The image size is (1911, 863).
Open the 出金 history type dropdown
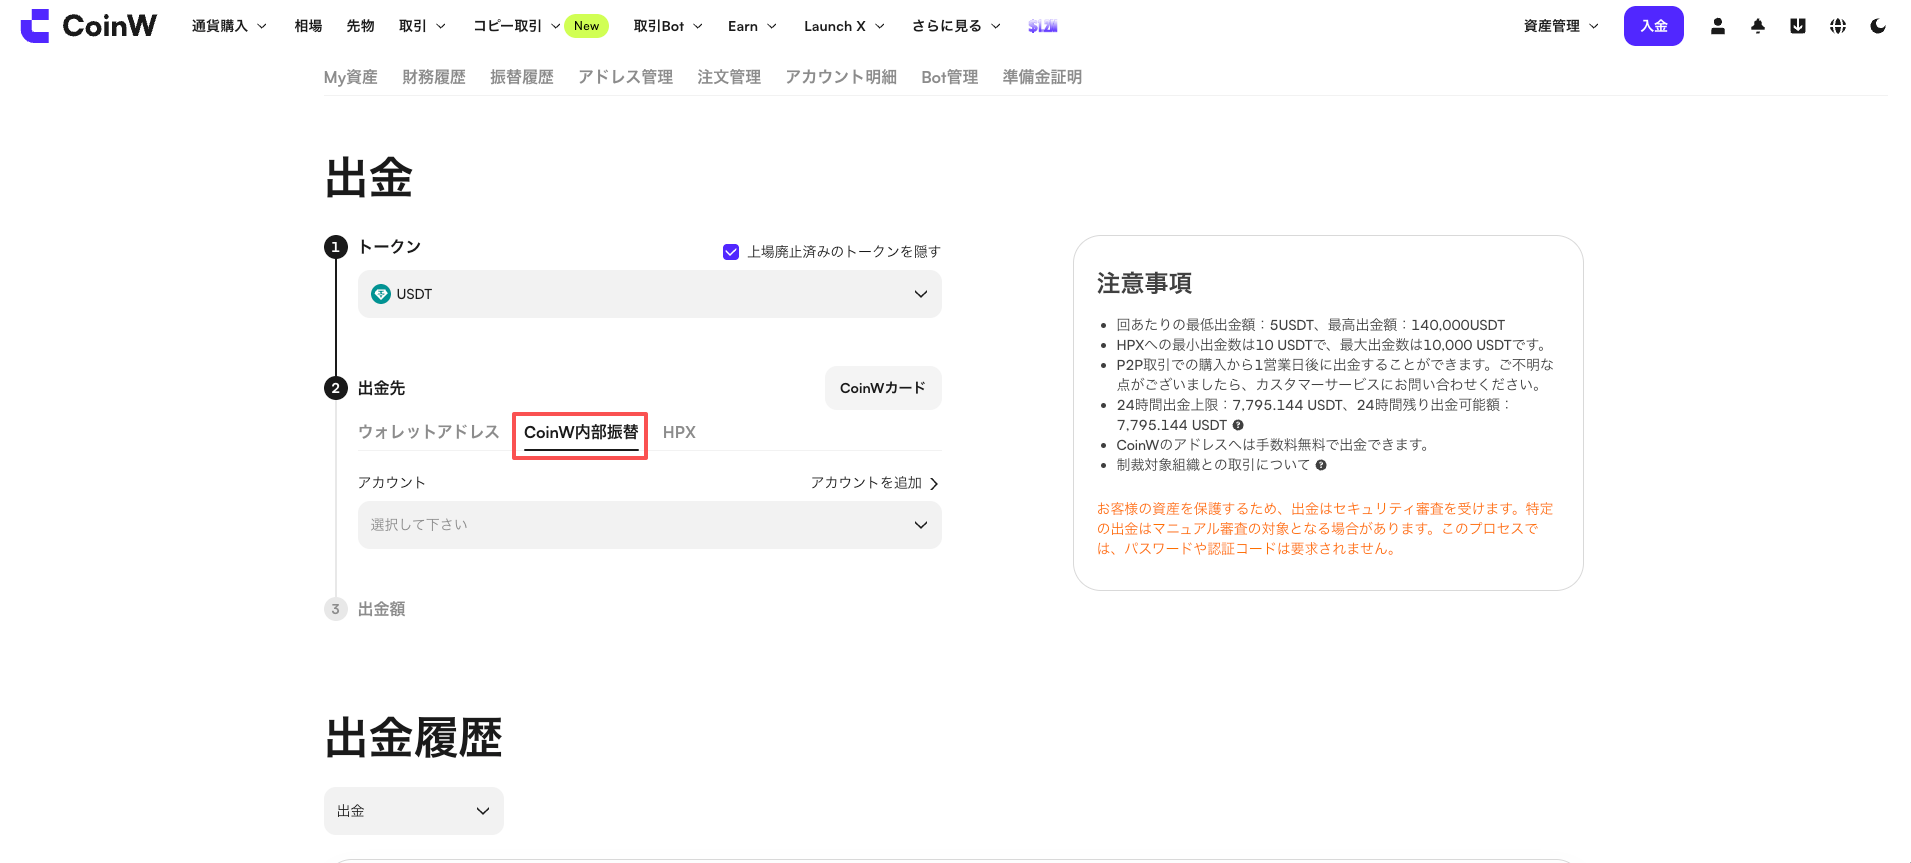click(x=414, y=811)
